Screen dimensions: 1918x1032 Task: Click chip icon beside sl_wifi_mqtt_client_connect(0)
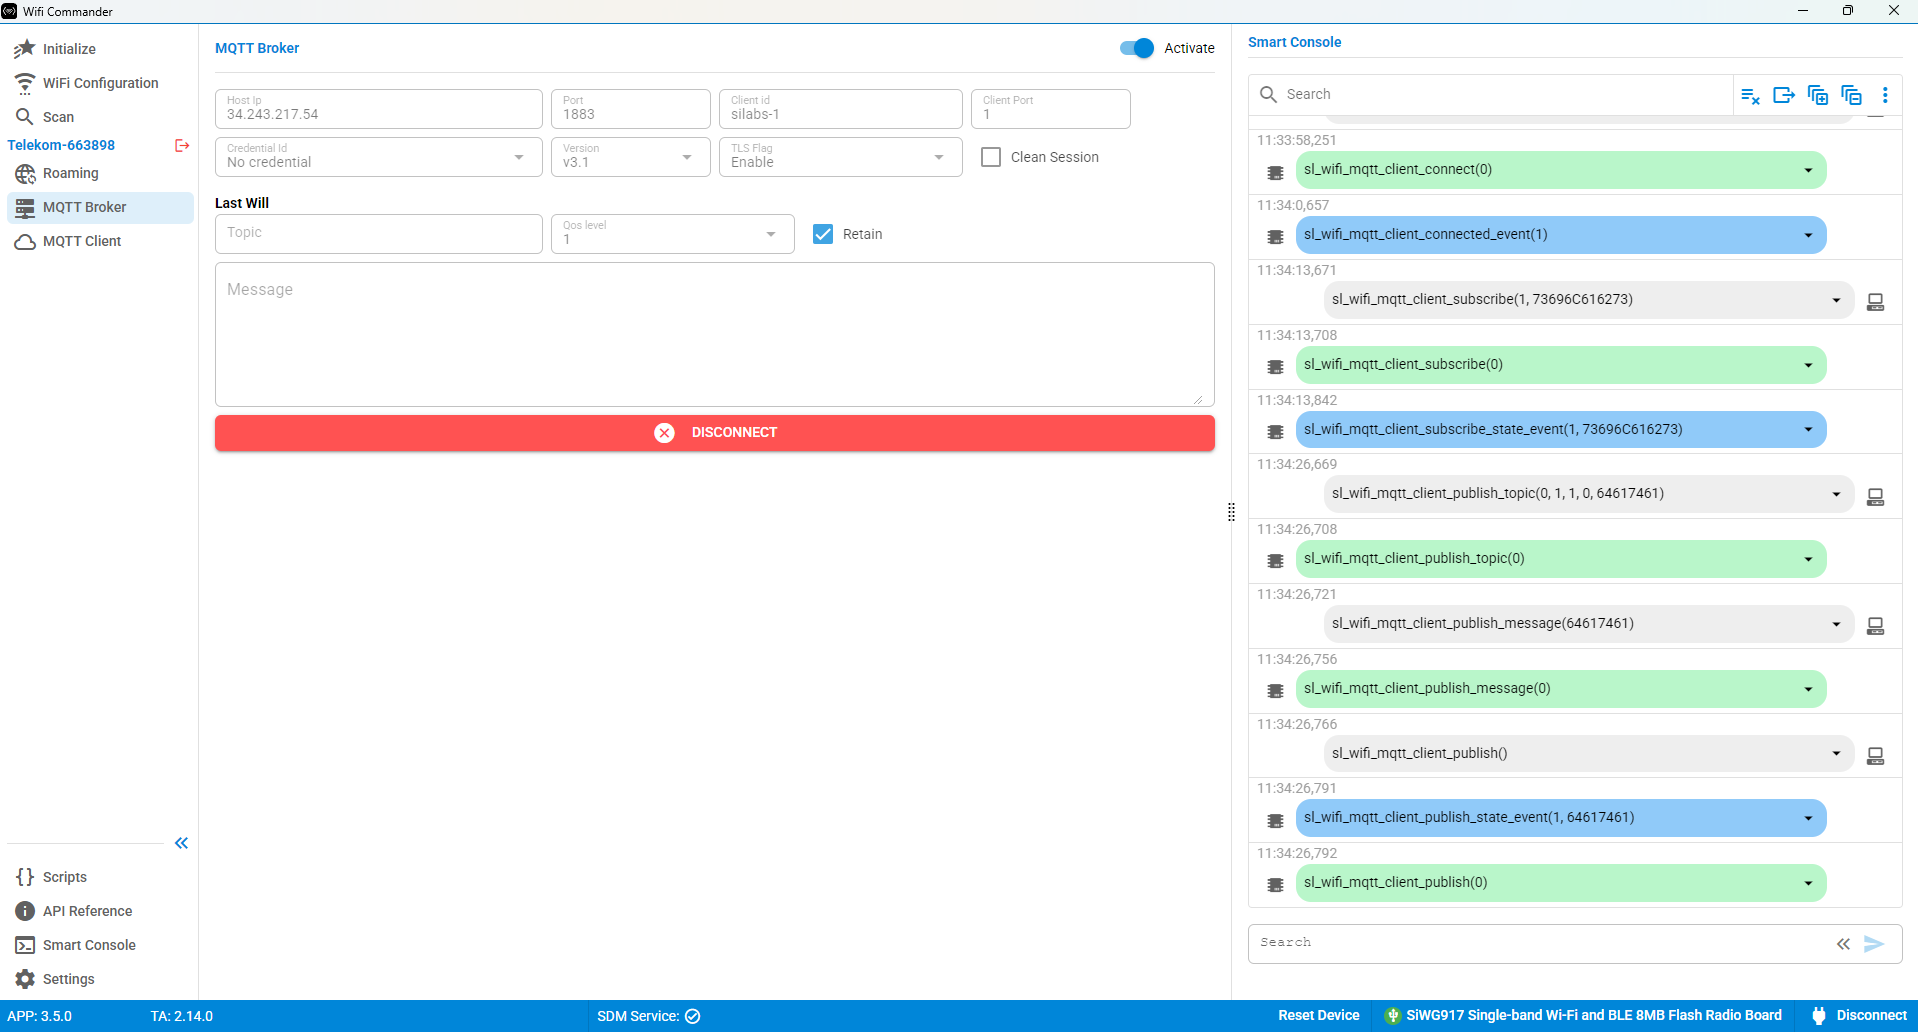point(1275,172)
